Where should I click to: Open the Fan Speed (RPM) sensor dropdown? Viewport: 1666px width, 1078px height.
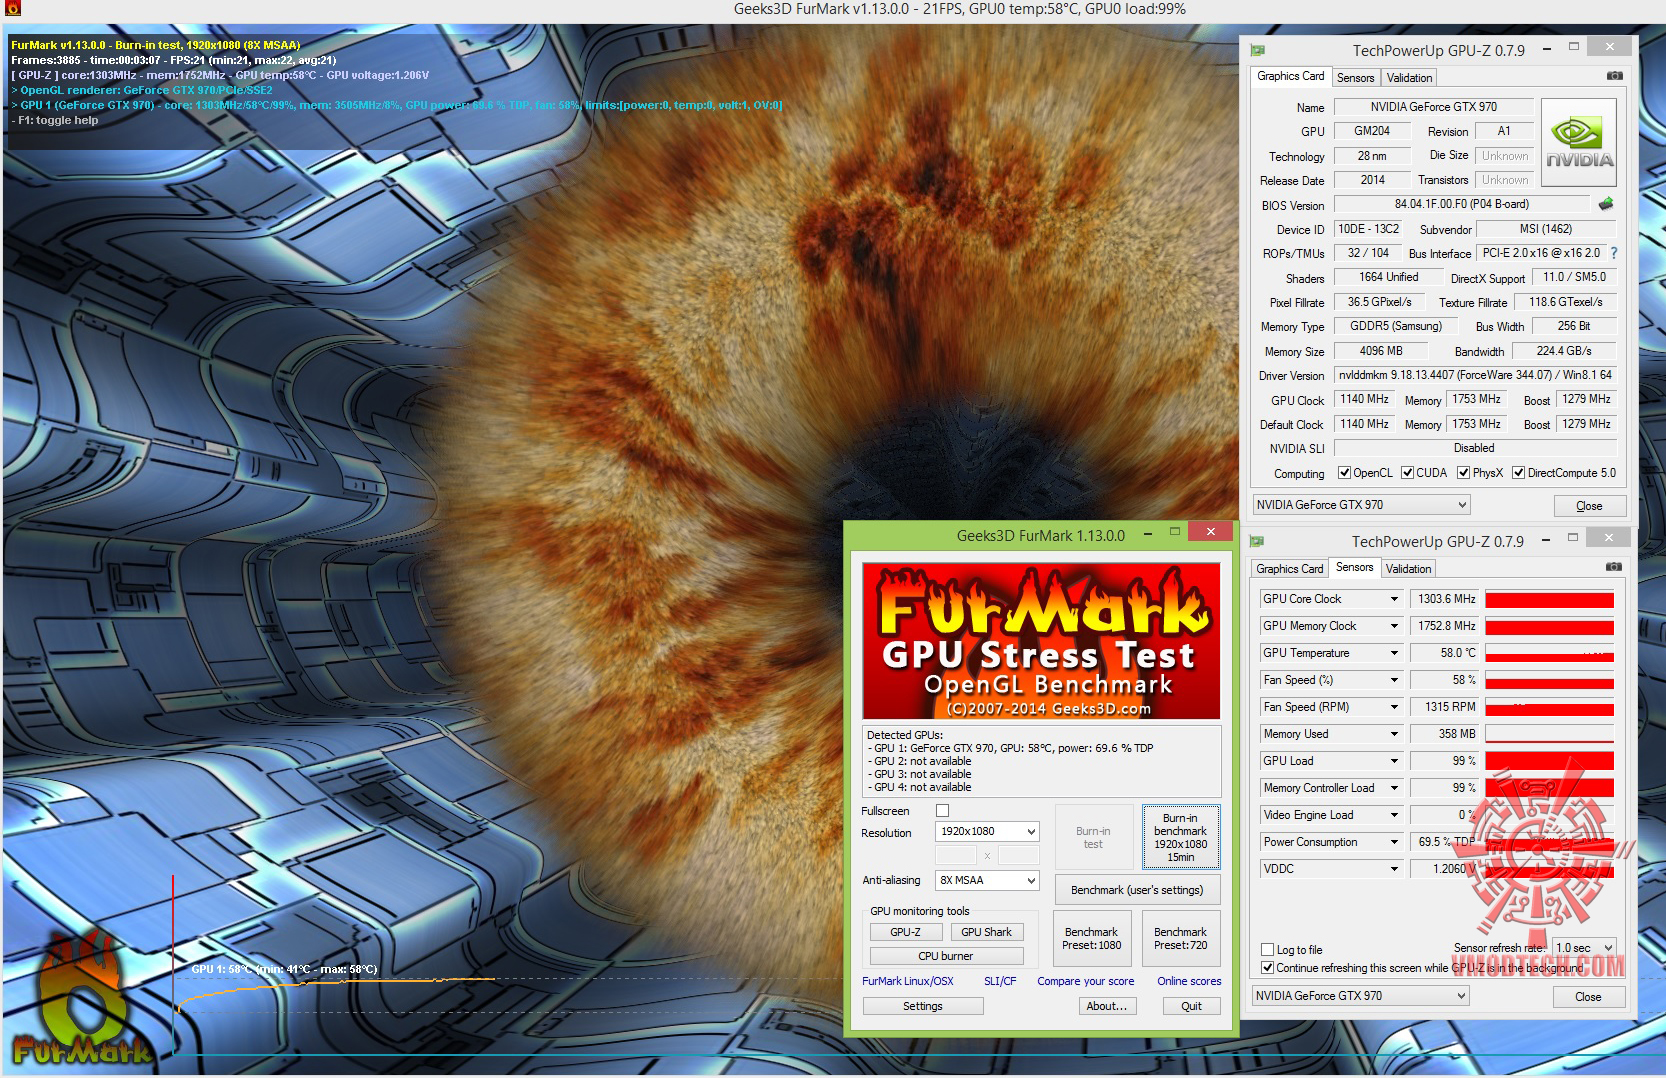click(x=1394, y=707)
